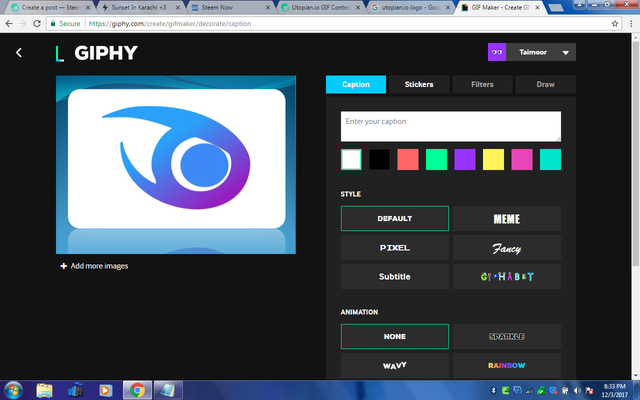Select the purple caption color

coord(465,160)
